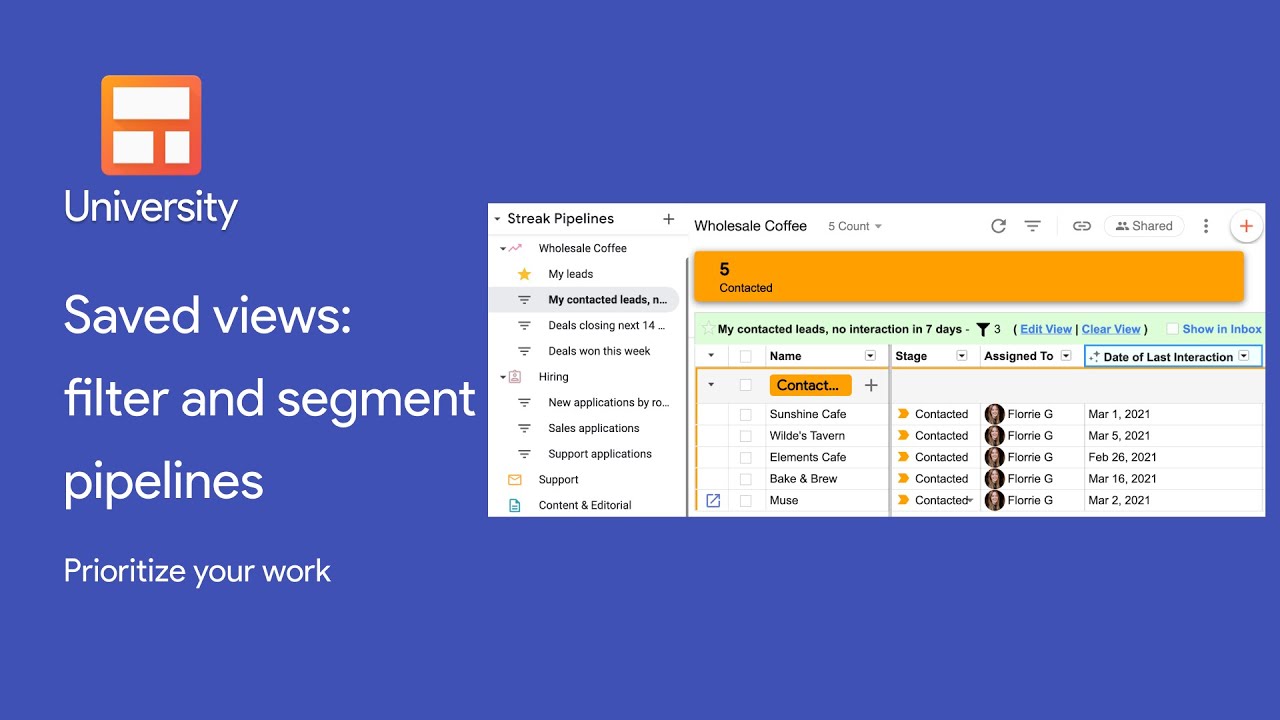1280x720 pixels.
Task: Open the Date of Last Interaction column dropdown
Action: coord(1244,356)
